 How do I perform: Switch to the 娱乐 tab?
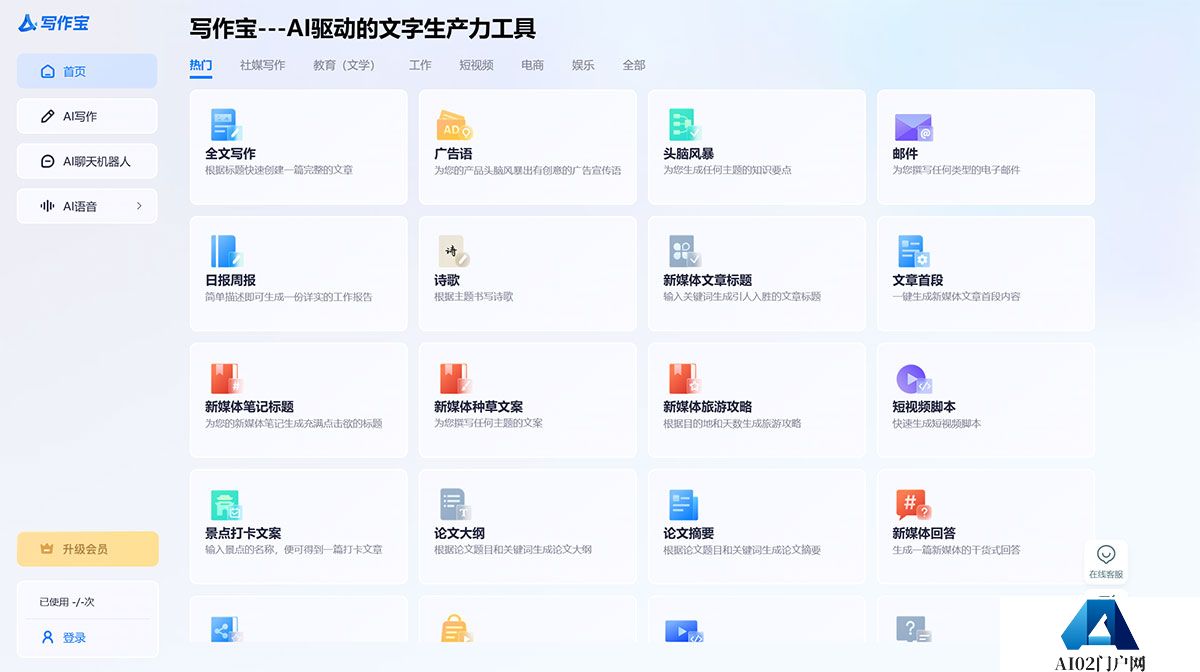583,65
